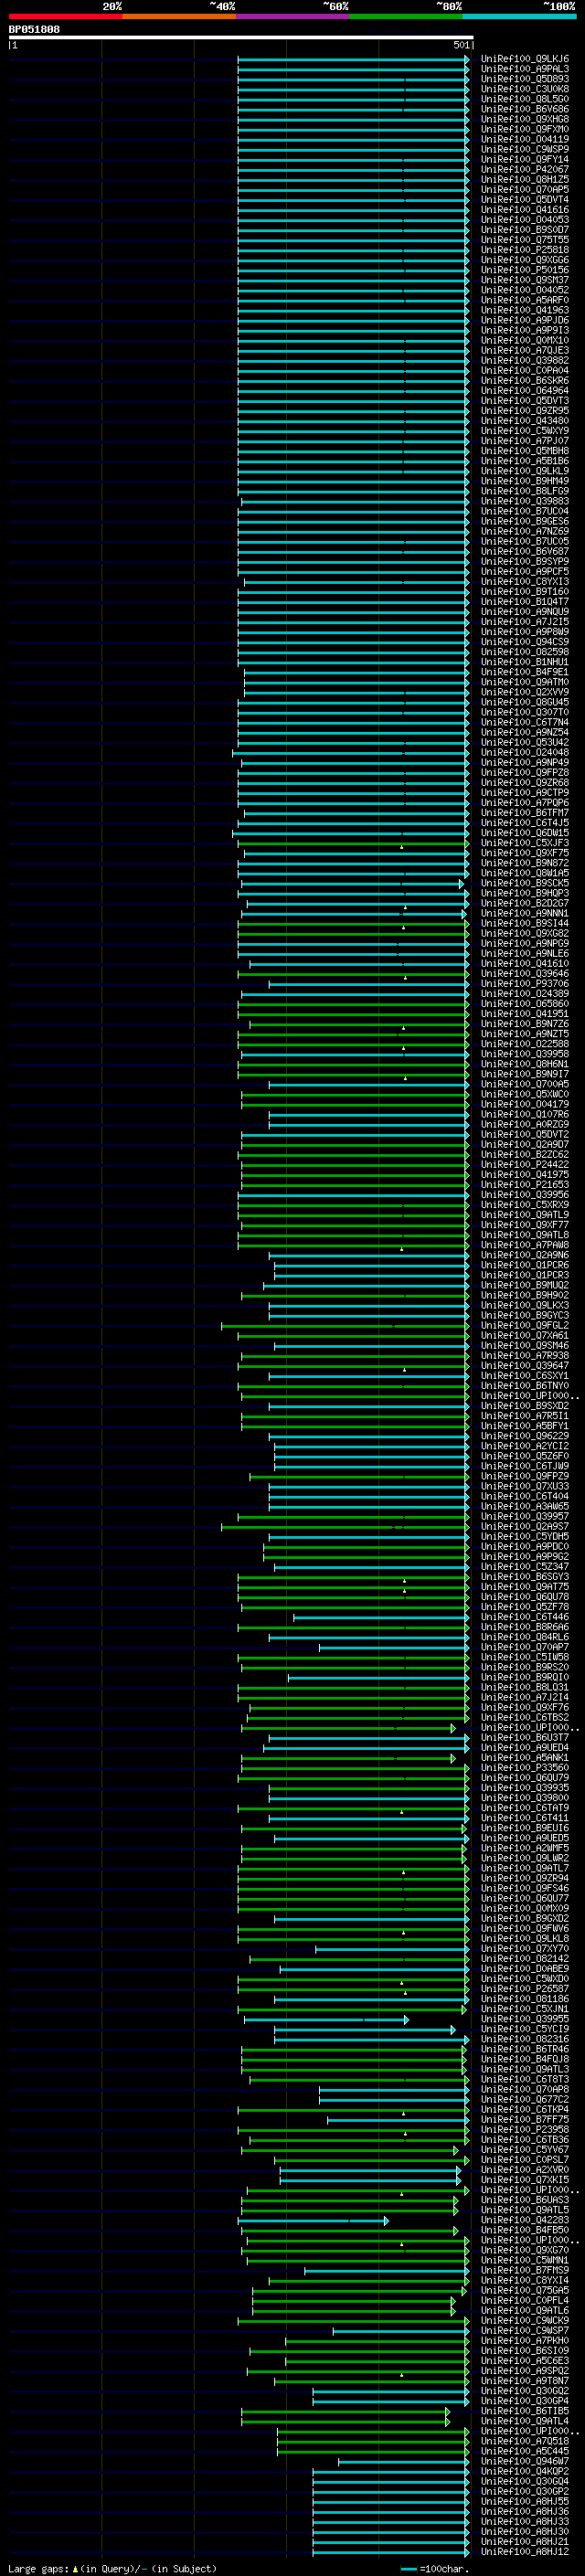Select hit label UniRef100_O22588
The image size is (585, 2576).
click(525, 1043)
